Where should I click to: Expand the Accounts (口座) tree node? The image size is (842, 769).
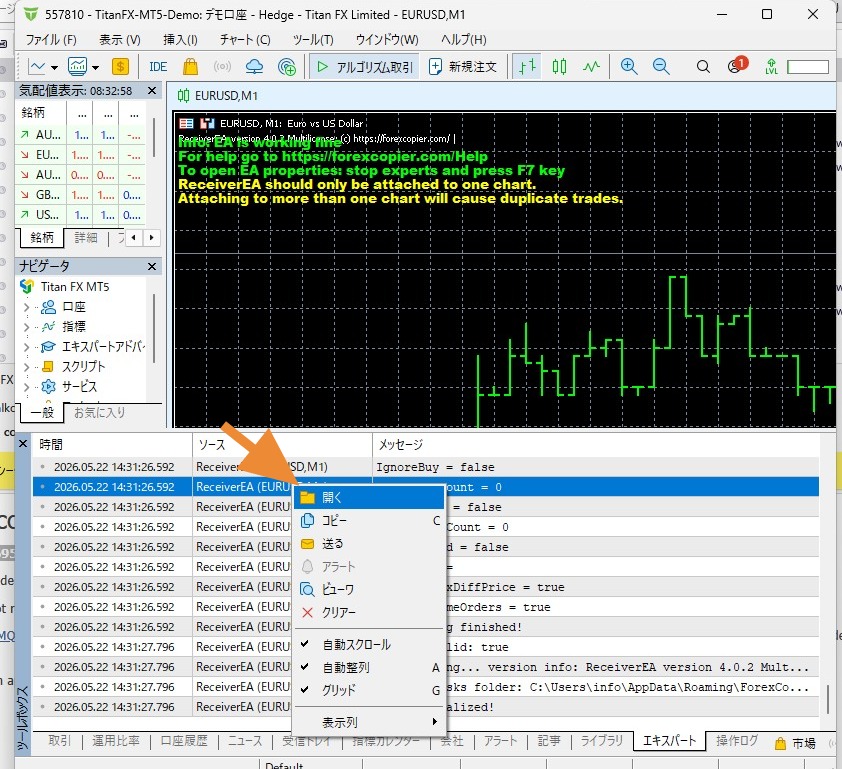(x=26, y=307)
